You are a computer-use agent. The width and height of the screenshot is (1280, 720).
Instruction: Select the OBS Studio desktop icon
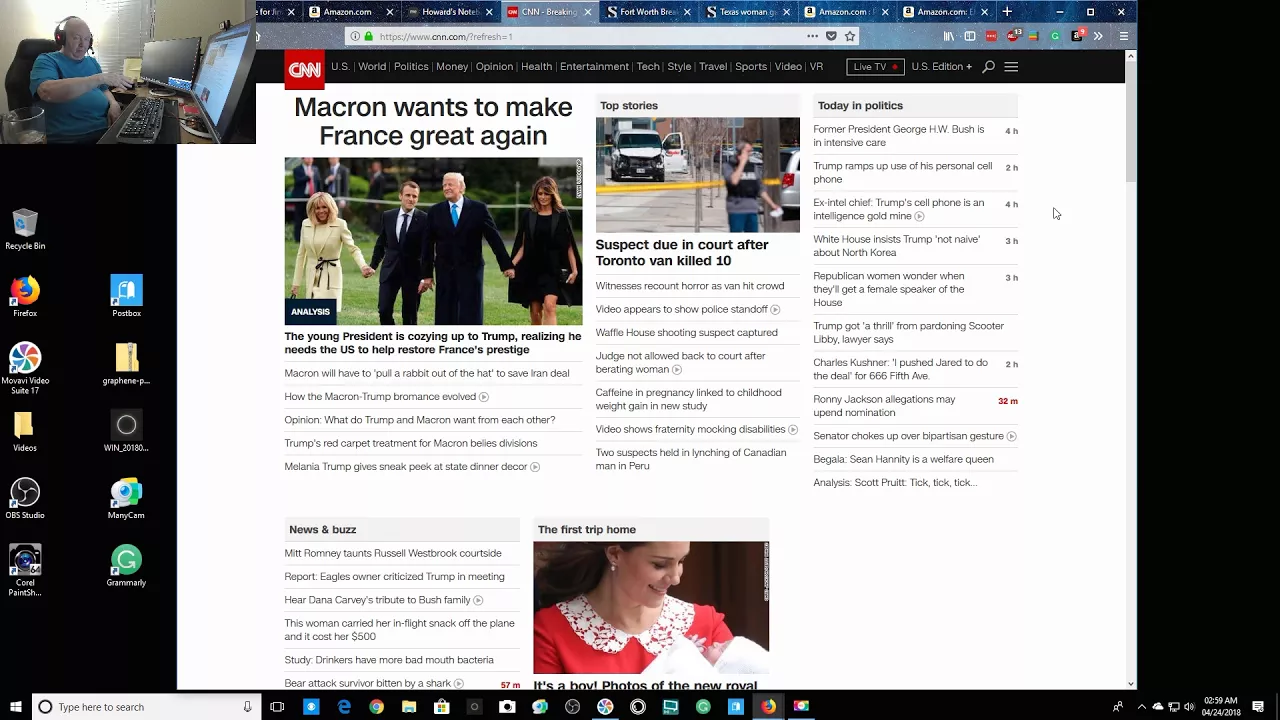point(25,499)
